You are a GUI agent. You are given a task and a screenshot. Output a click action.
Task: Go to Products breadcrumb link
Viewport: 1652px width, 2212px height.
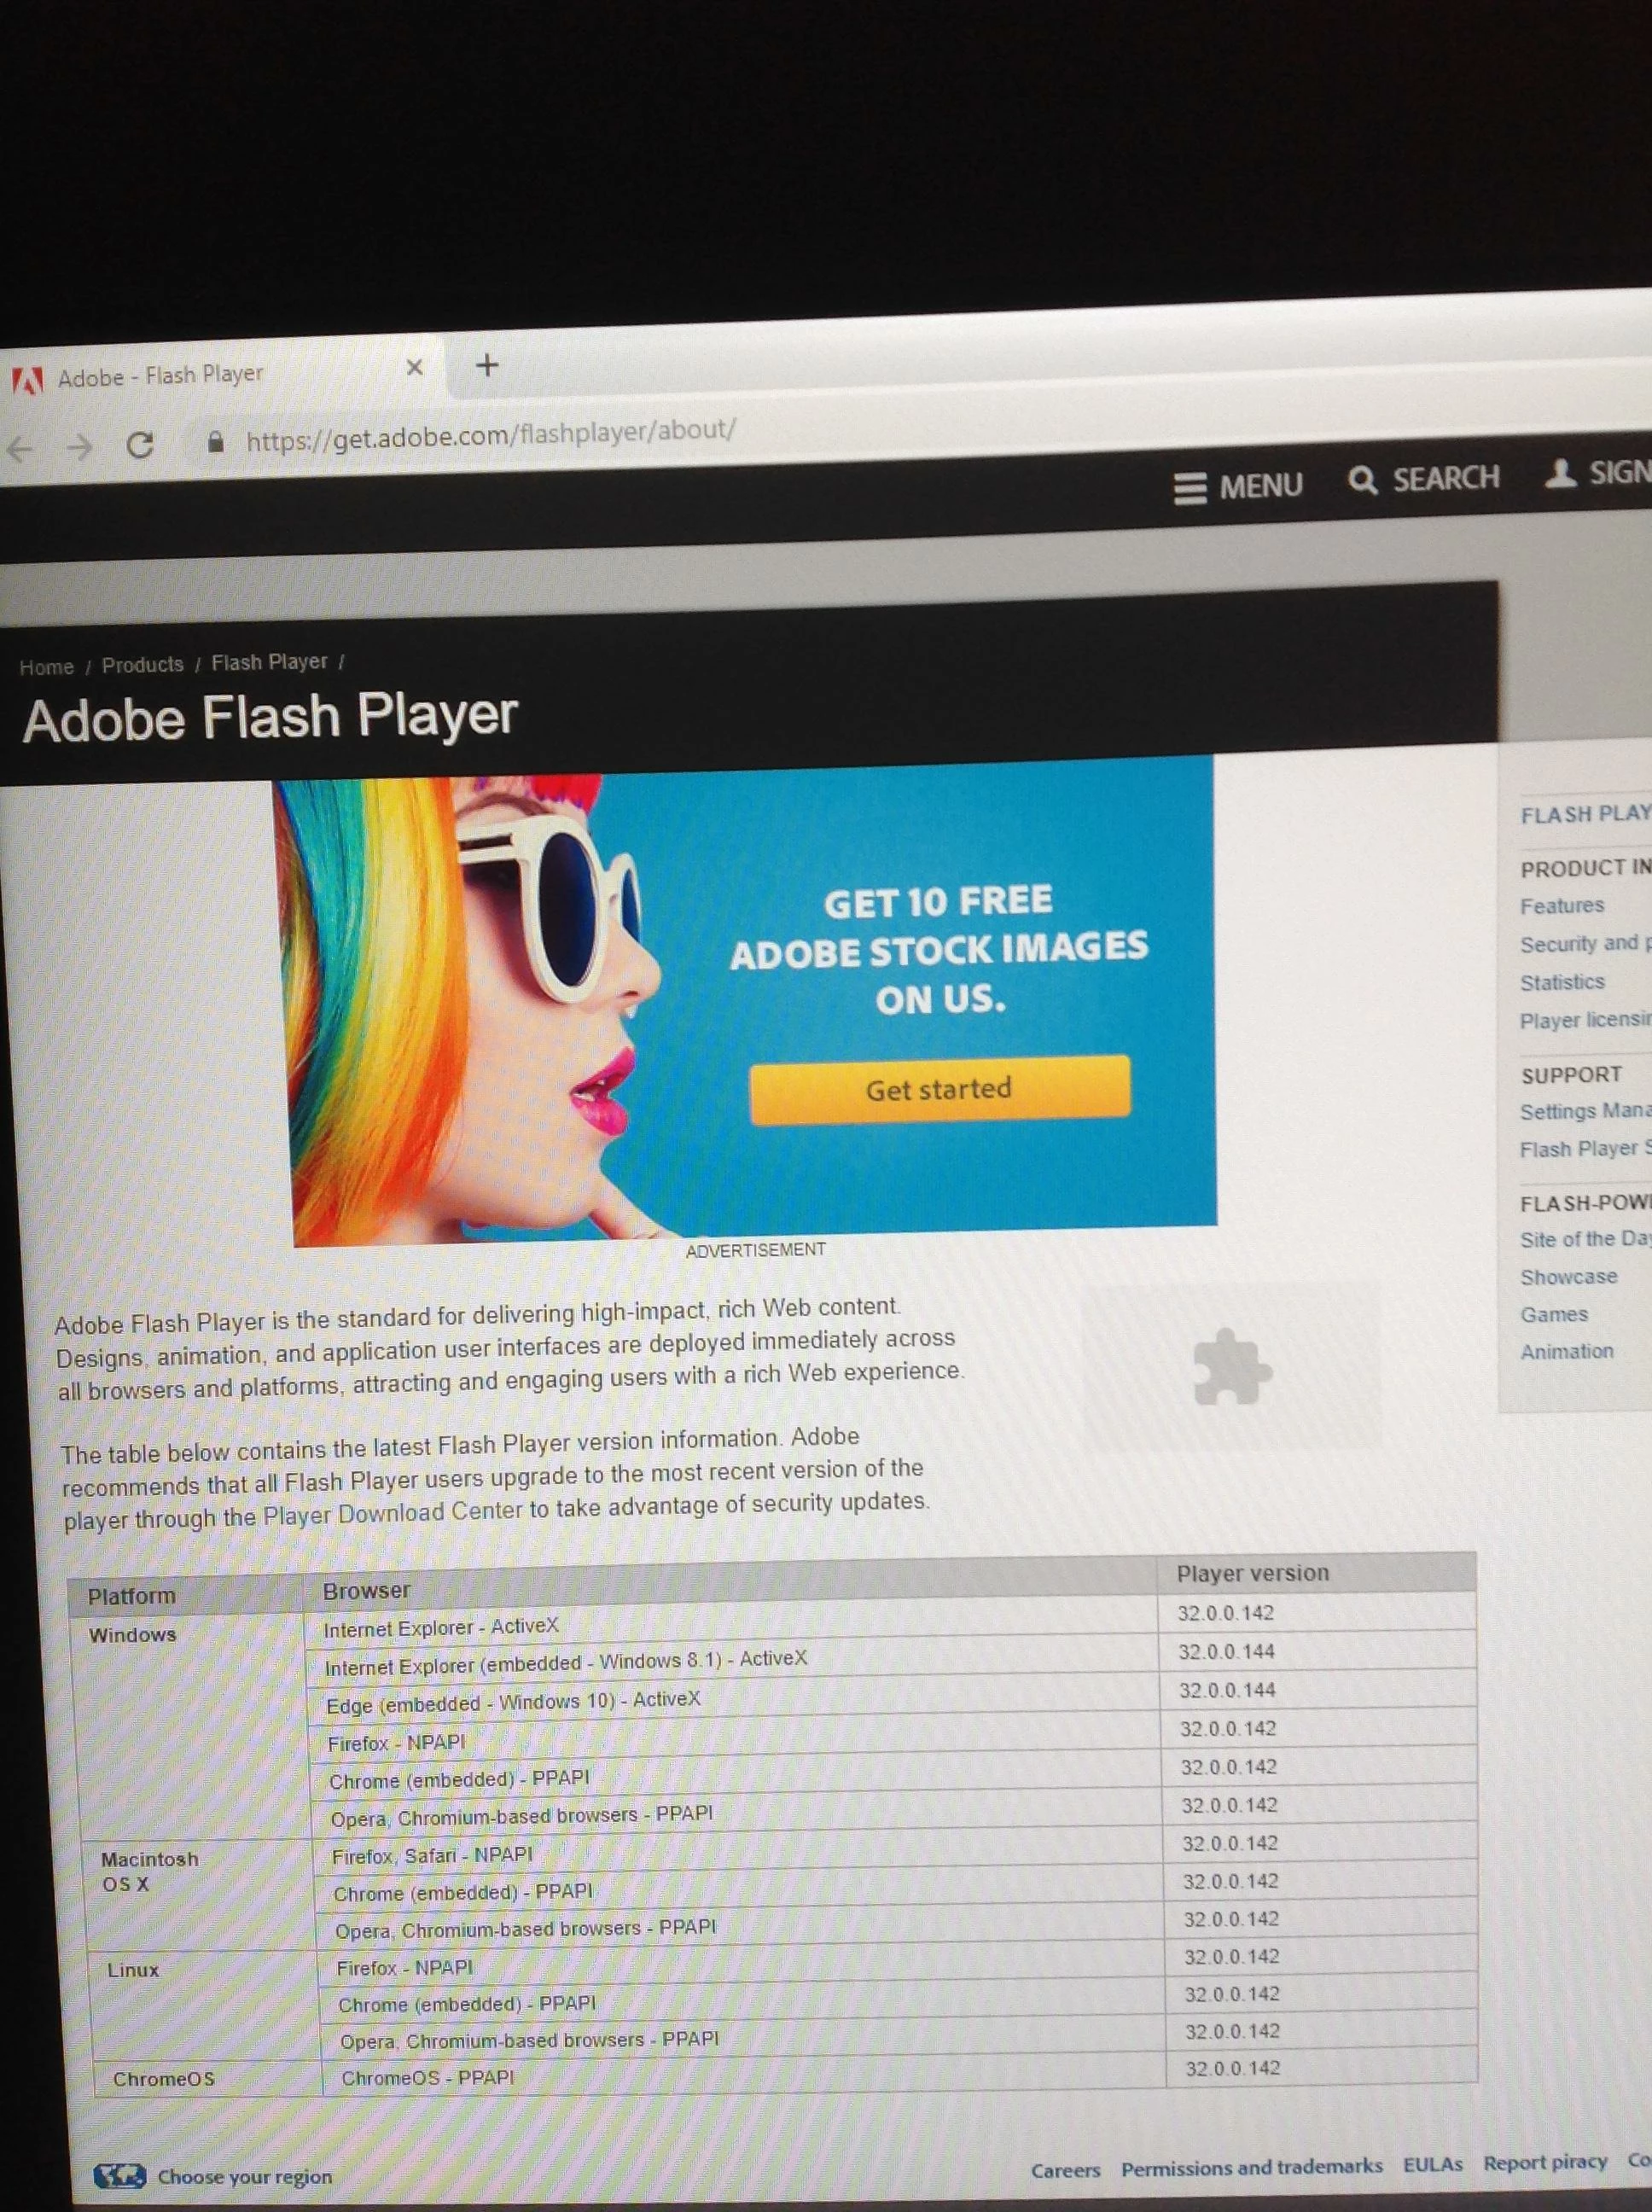143,665
